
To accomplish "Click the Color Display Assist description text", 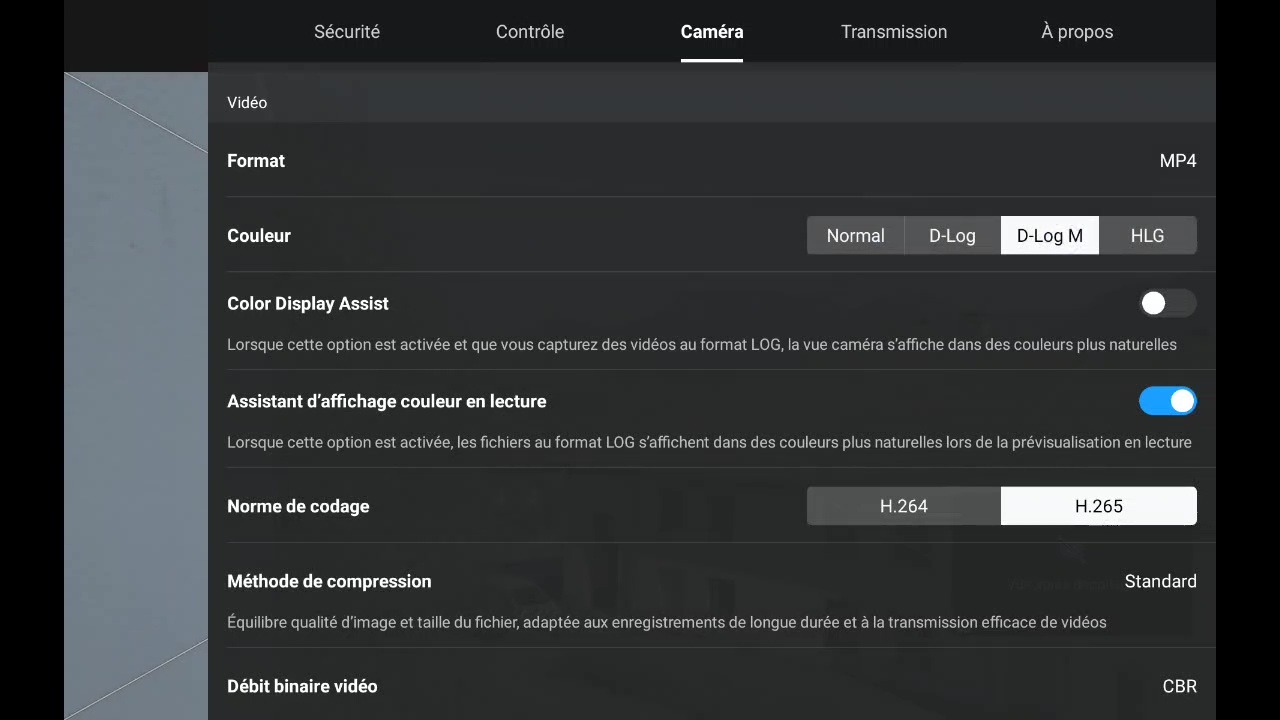I will tap(702, 345).
